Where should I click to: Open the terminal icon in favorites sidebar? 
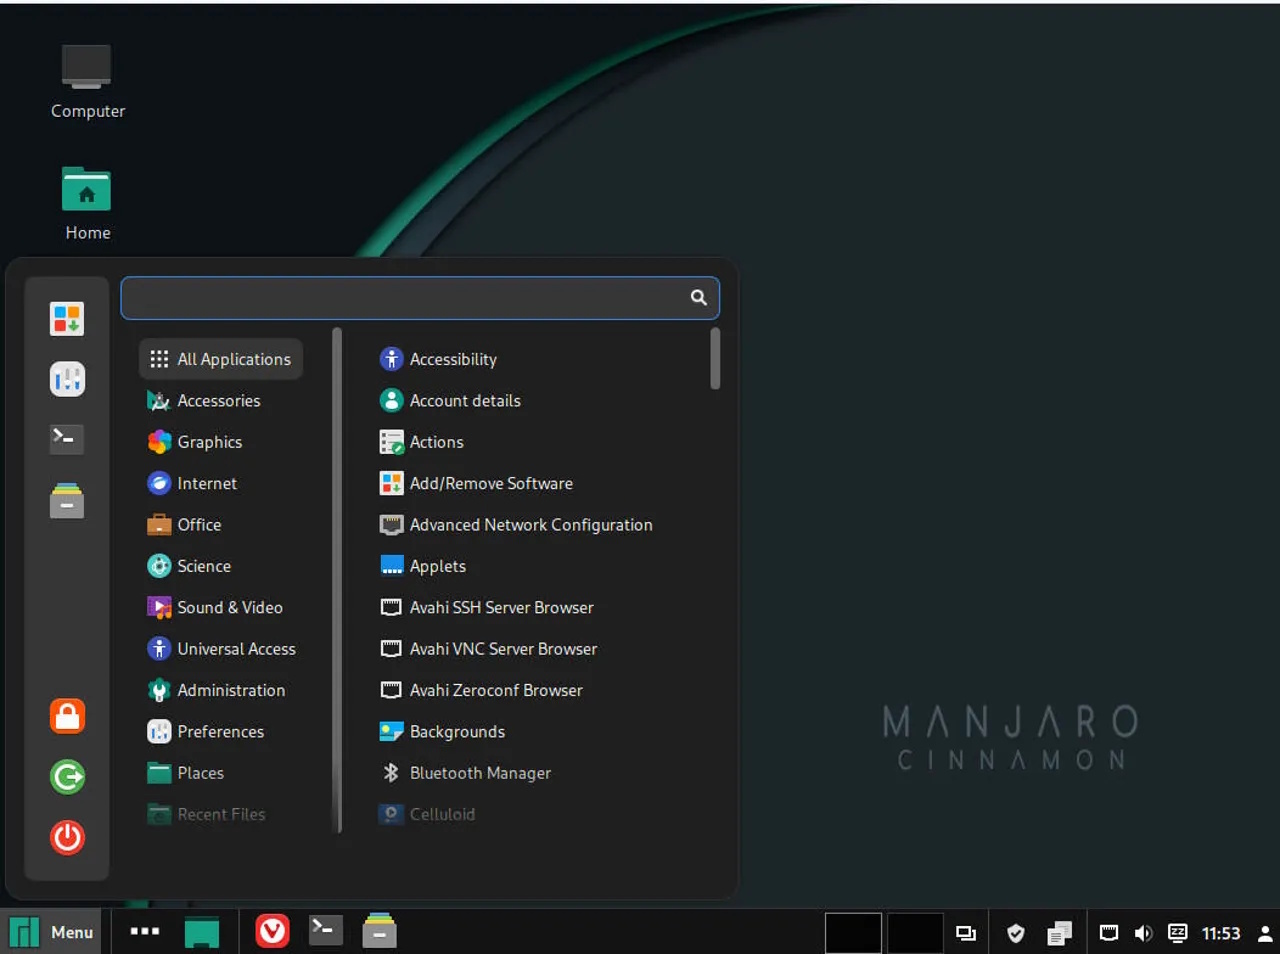(x=67, y=439)
